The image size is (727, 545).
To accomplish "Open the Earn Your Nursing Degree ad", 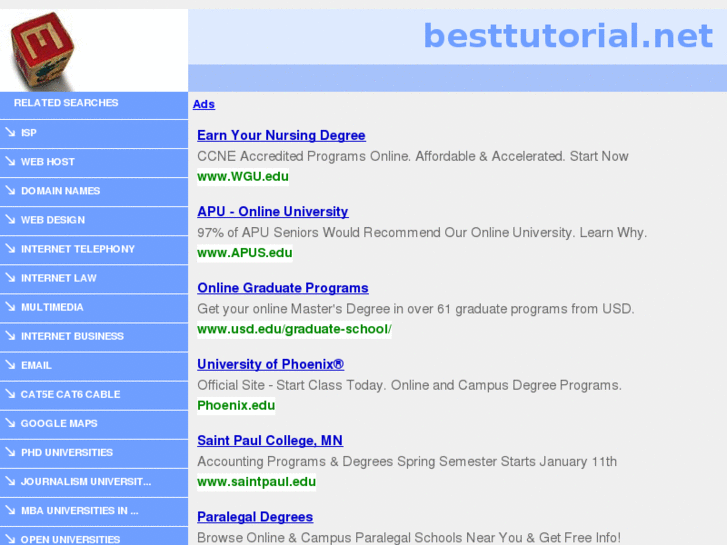I will tap(281, 135).
